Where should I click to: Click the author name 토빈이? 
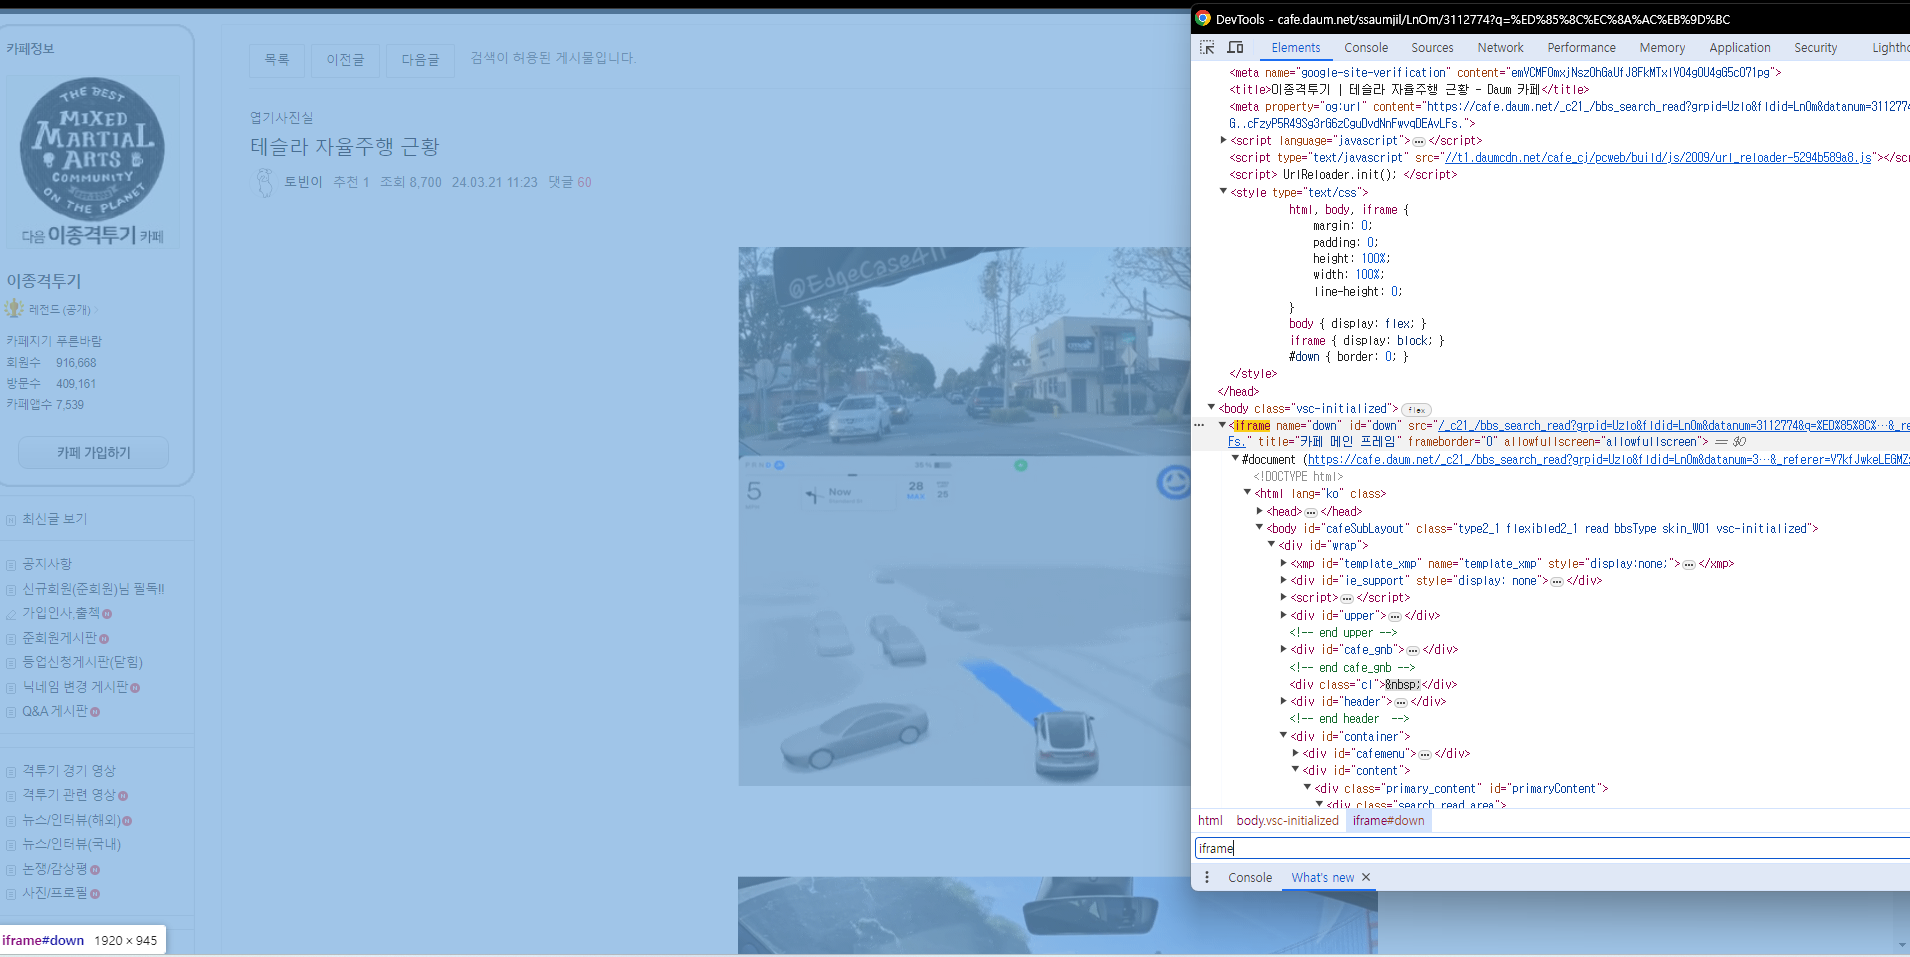[303, 182]
